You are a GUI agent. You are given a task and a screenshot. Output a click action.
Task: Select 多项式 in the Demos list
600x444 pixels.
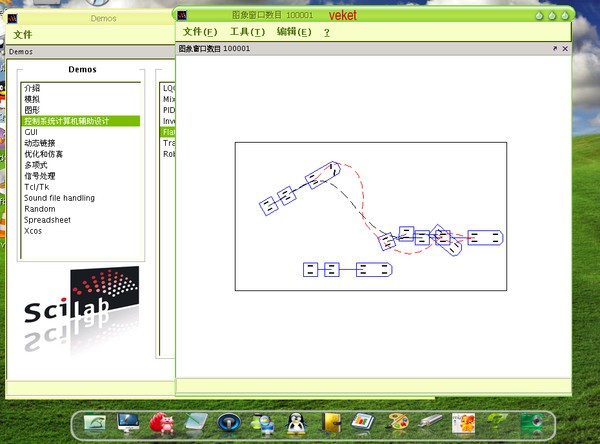click(x=80, y=165)
